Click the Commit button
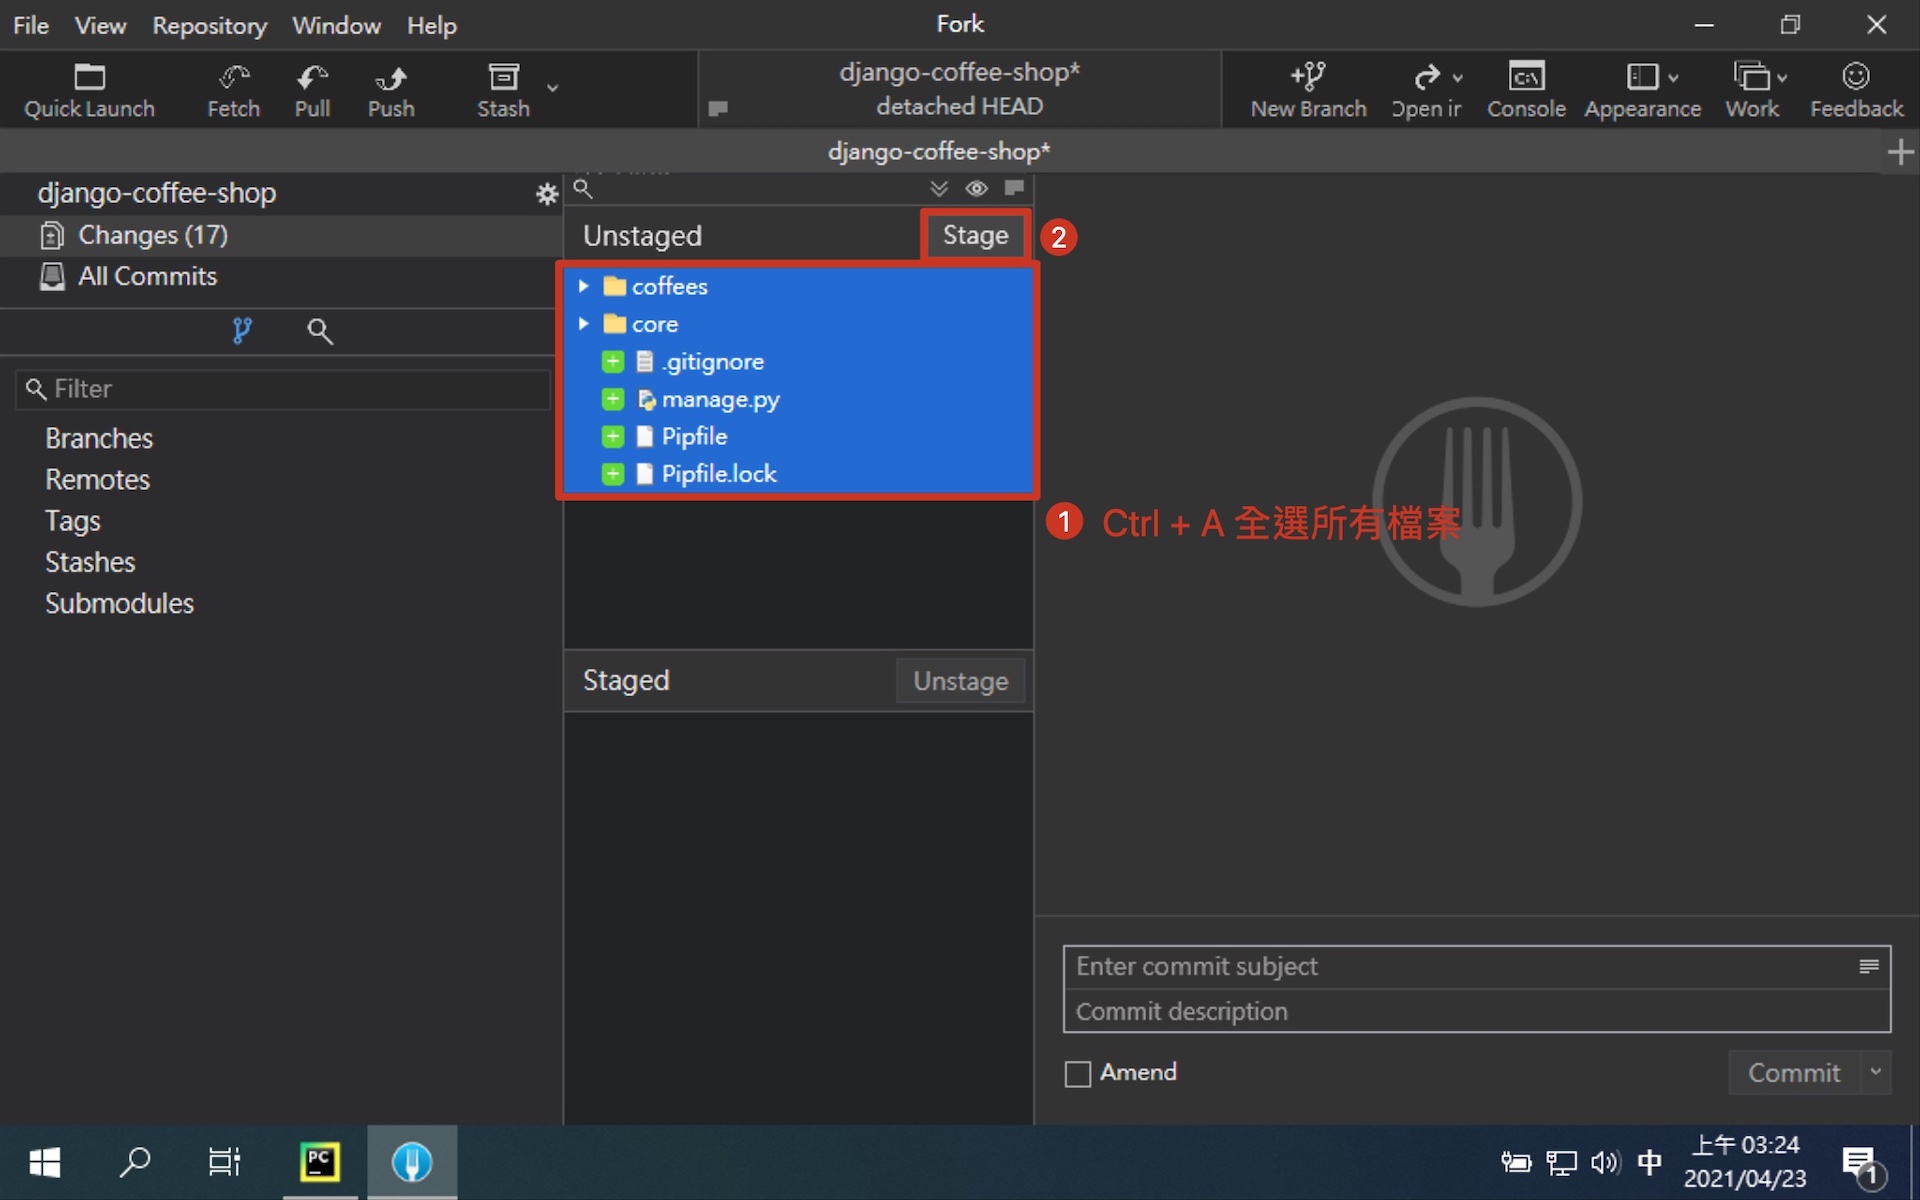 pos(1794,1073)
